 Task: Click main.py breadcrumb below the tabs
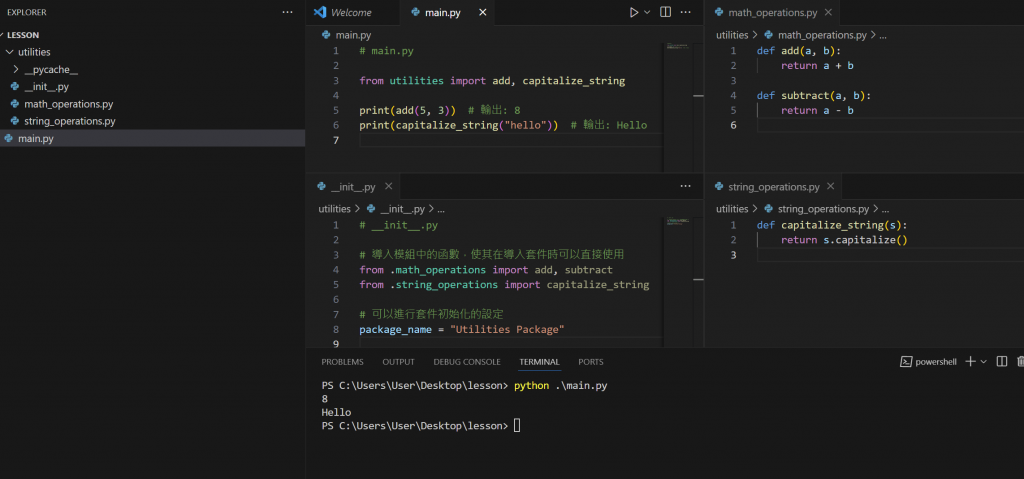pos(353,35)
